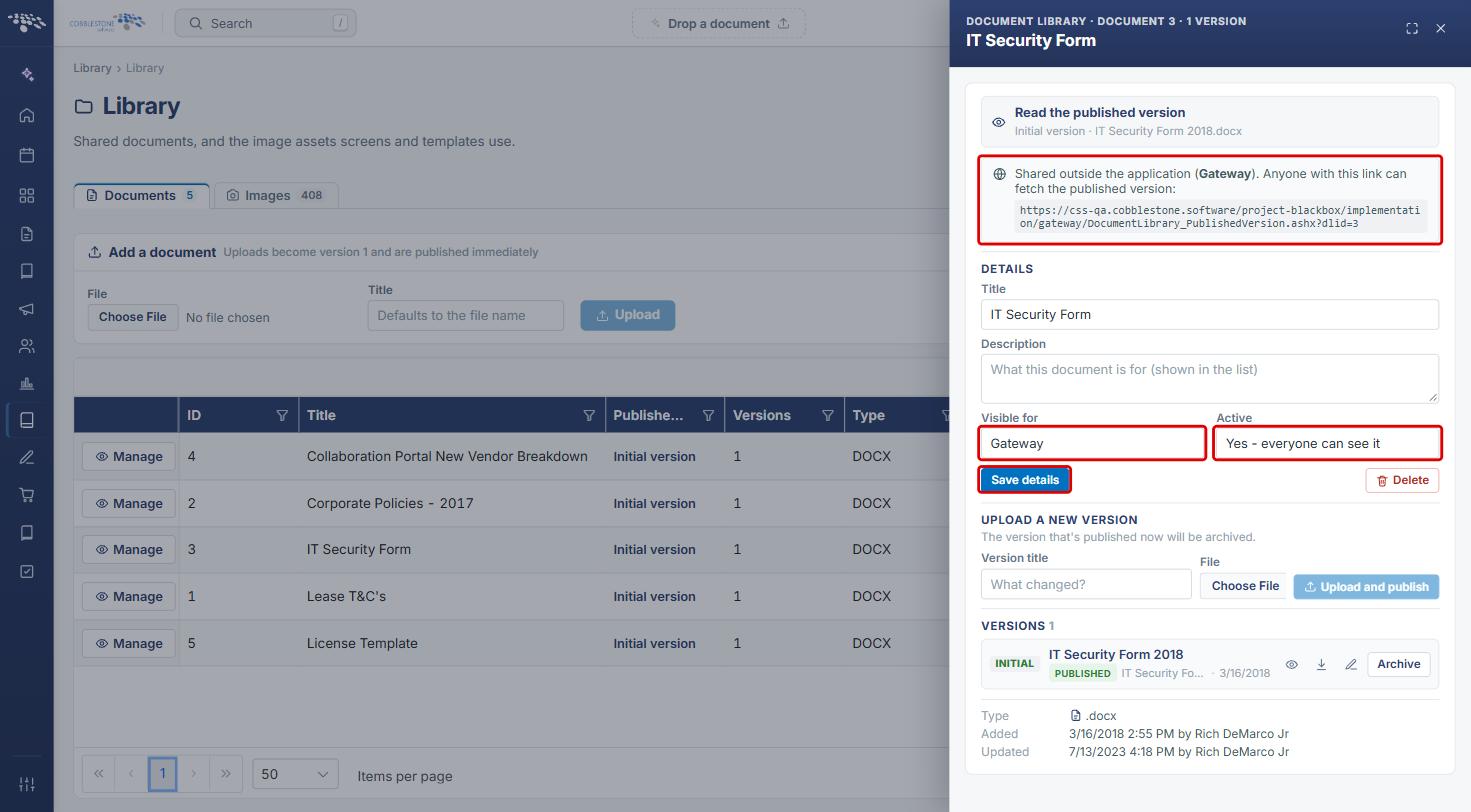Screen dimensions: 1471x812
Task: Open the items per page dropdown
Action: [x=295, y=774]
